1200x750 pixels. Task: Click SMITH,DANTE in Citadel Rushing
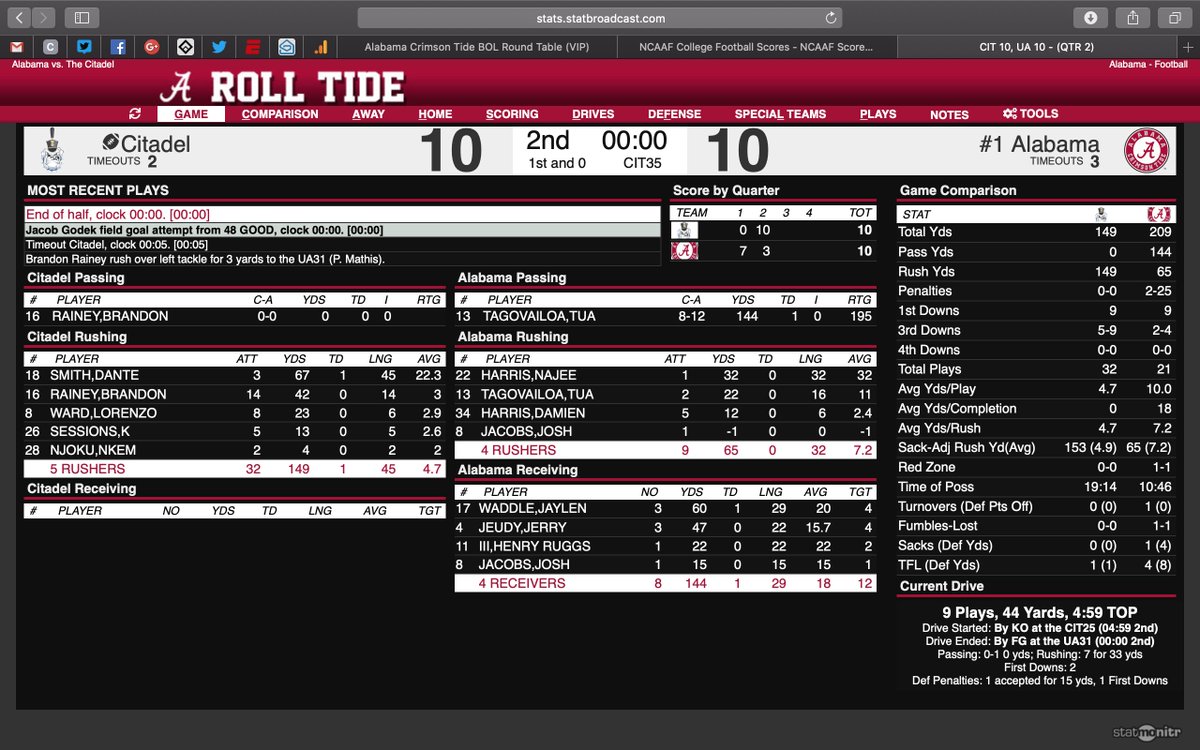click(96, 374)
